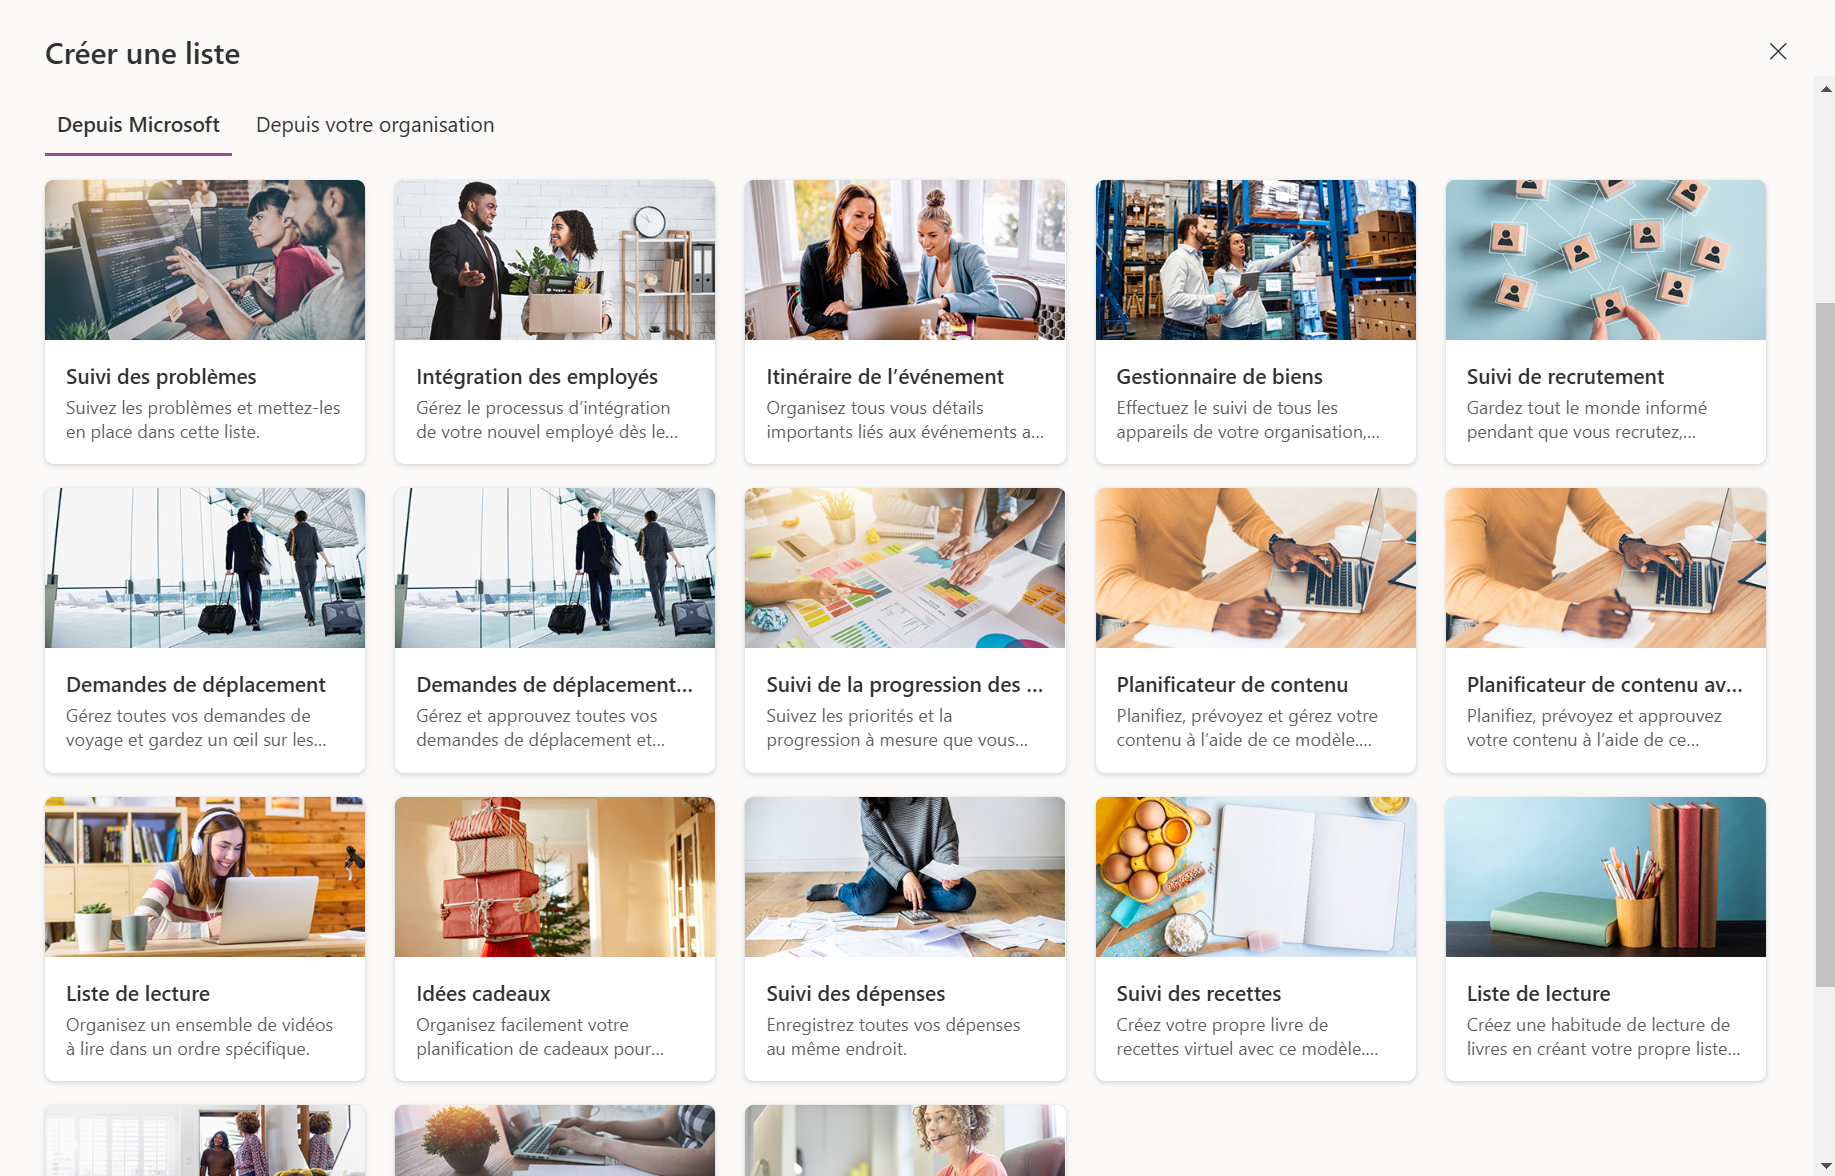Click the eggs and notebook image of Suivi des recettes
Image resolution: width=1835 pixels, height=1176 pixels.
[x=1255, y=877]
